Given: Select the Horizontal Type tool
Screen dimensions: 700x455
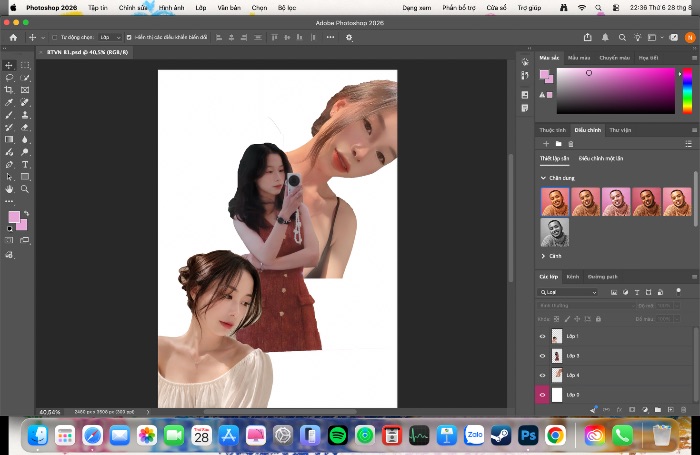Looking at the screenshot, I should 25,164.
